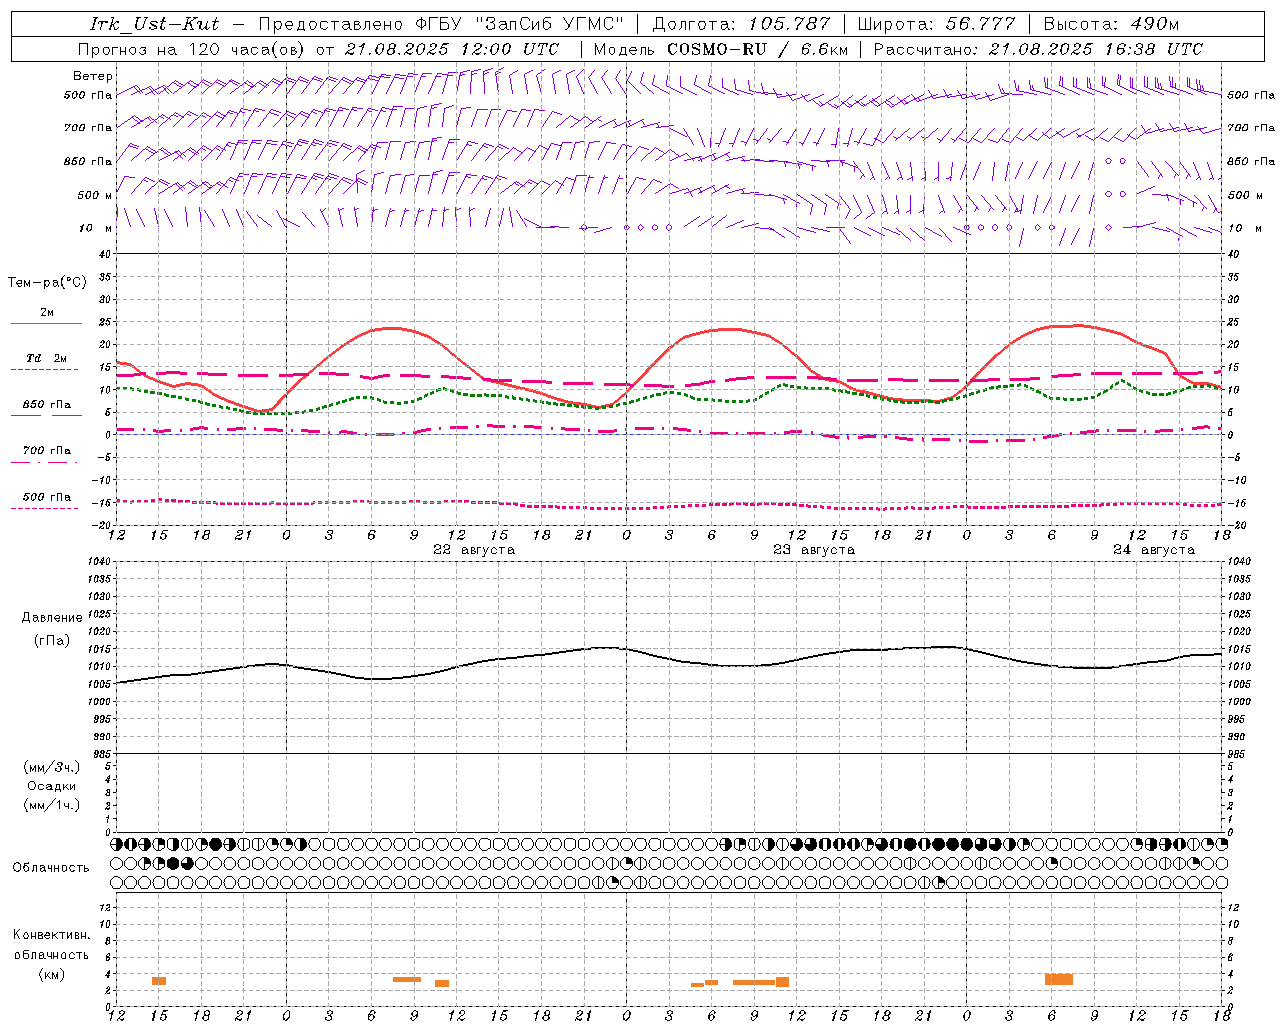Viewport: 1280px width, 1024px height.
Task: Click the Рассчитано: 21.08.2025 16:38 UTC text
Action: pos(1039,49)
